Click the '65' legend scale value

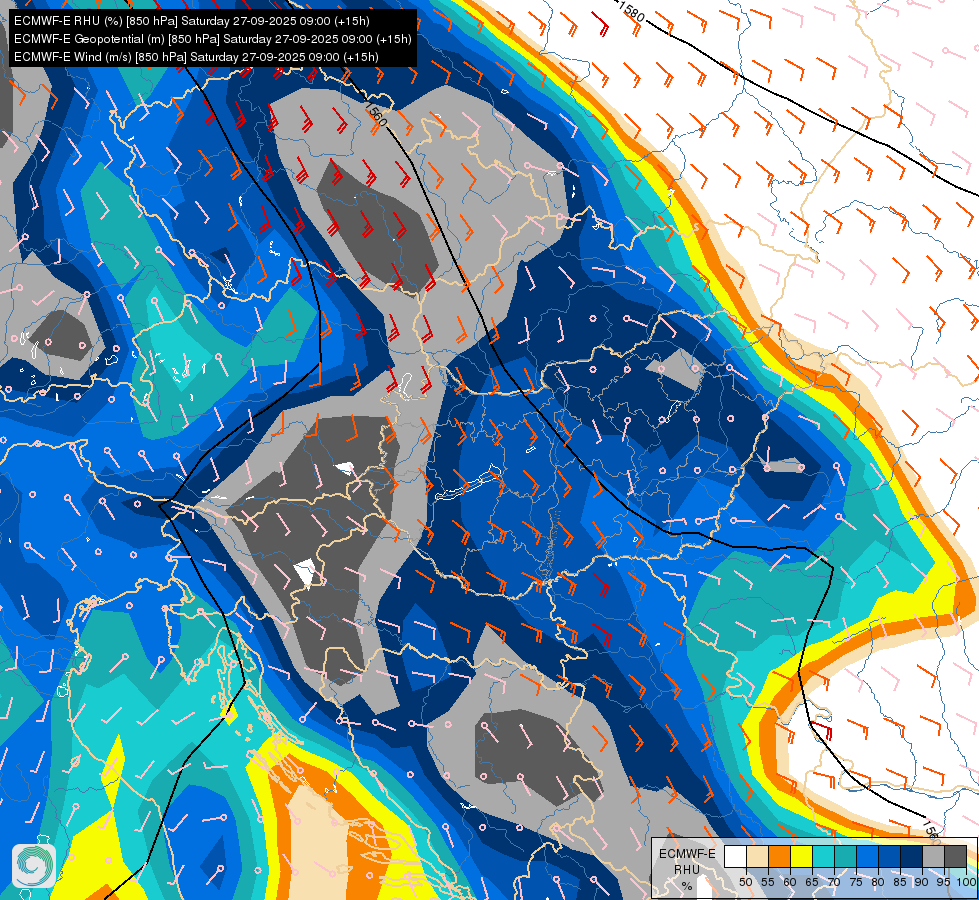[812, 882]
